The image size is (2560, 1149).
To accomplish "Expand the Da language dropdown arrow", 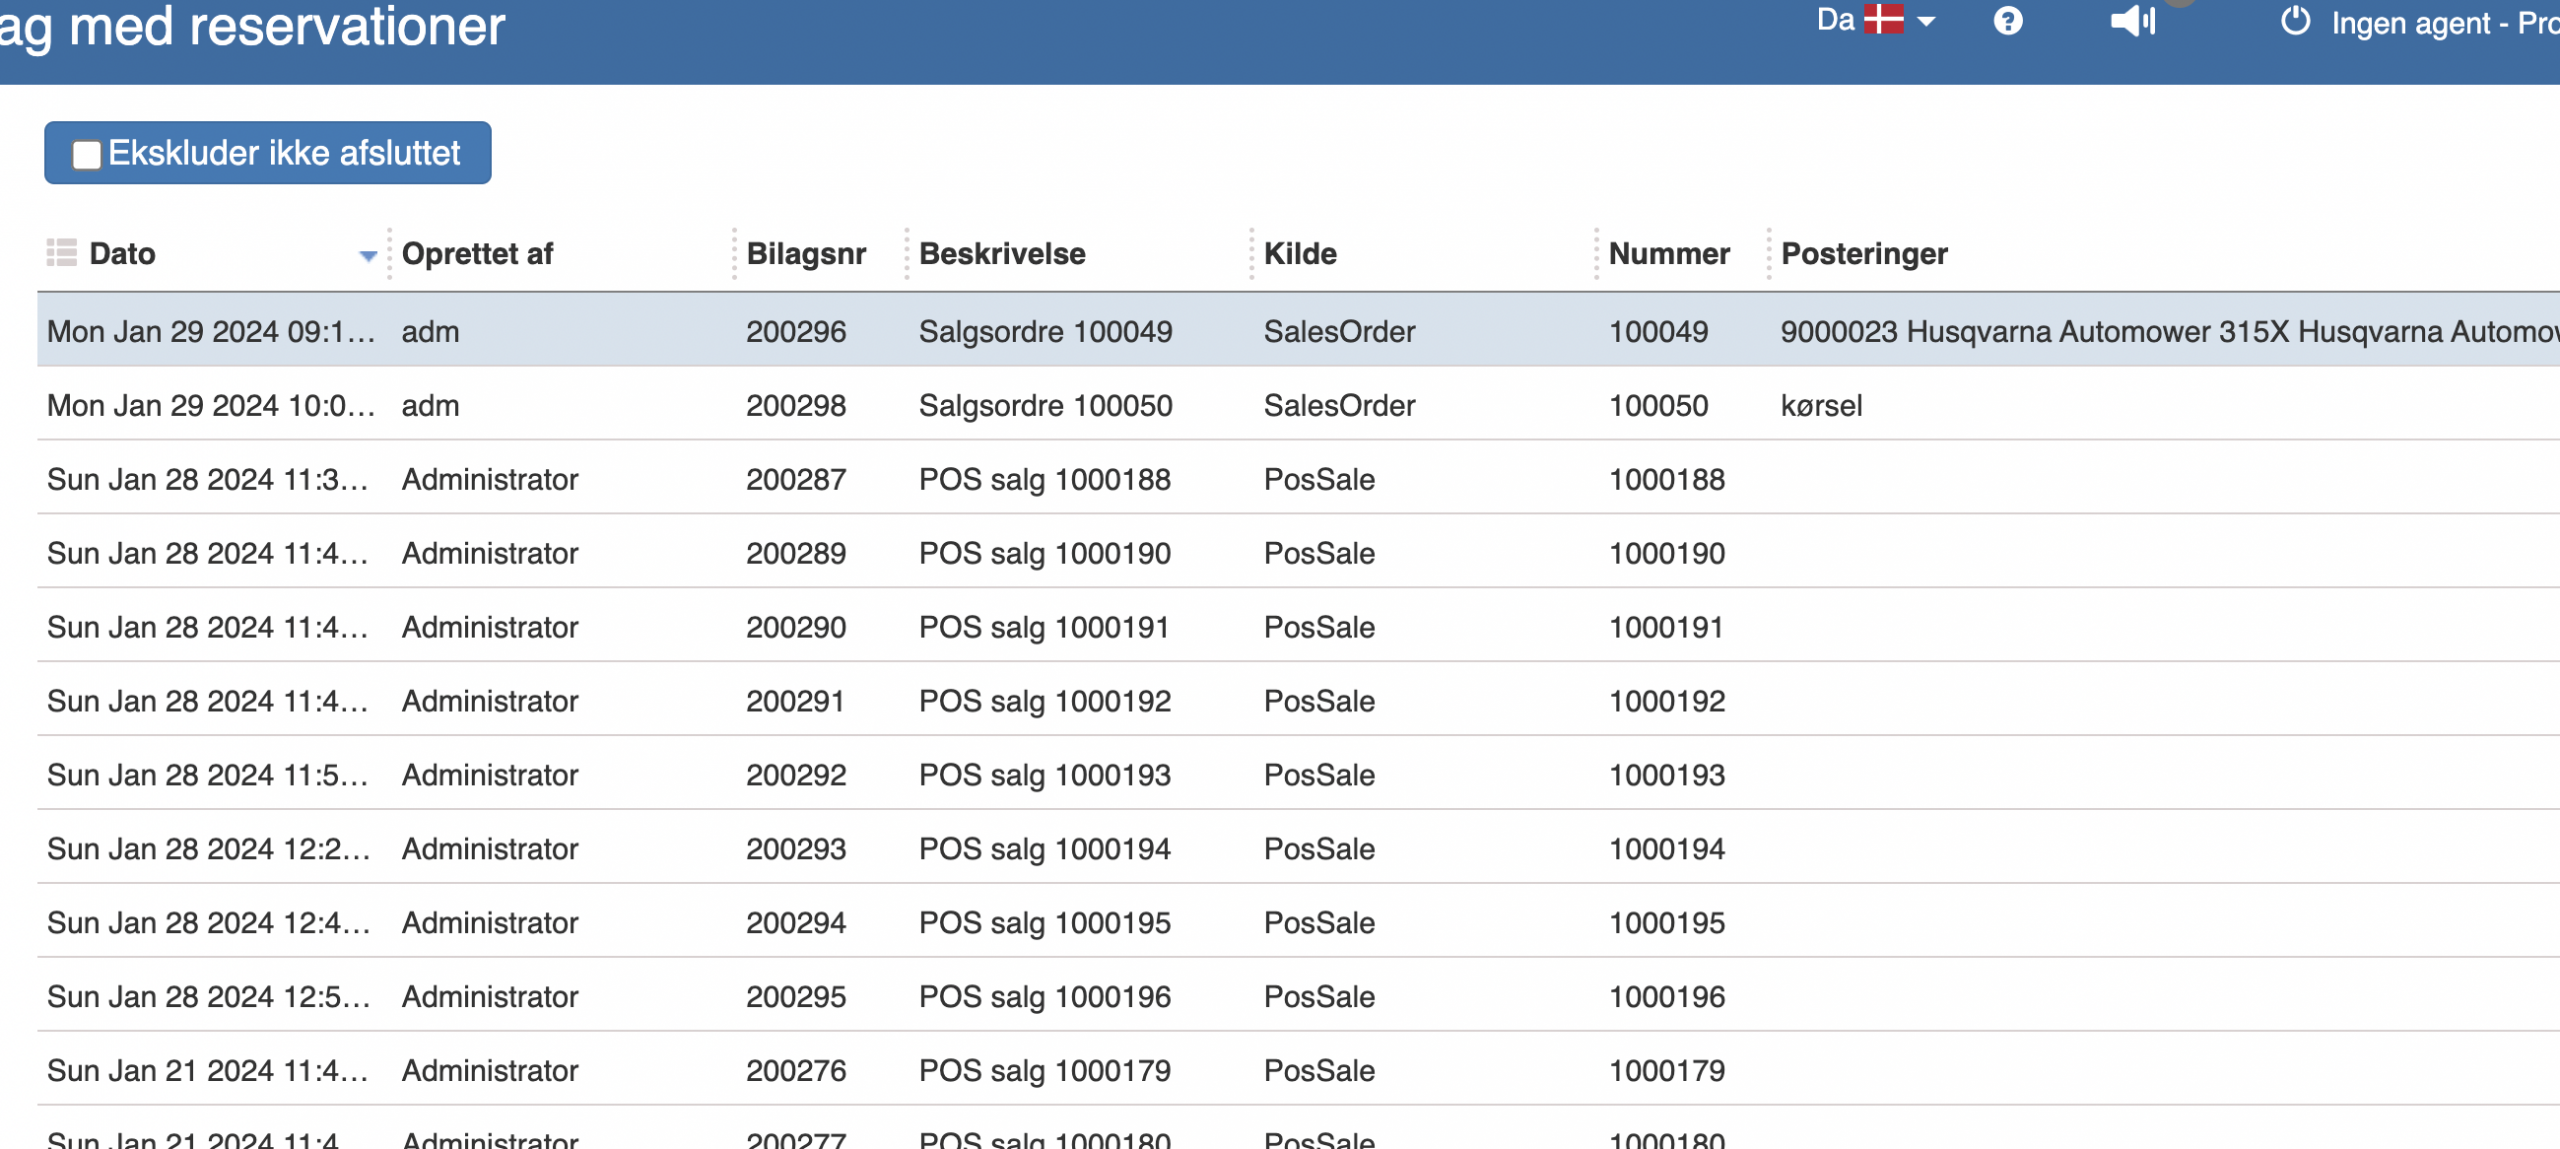I will [1926, 21].
